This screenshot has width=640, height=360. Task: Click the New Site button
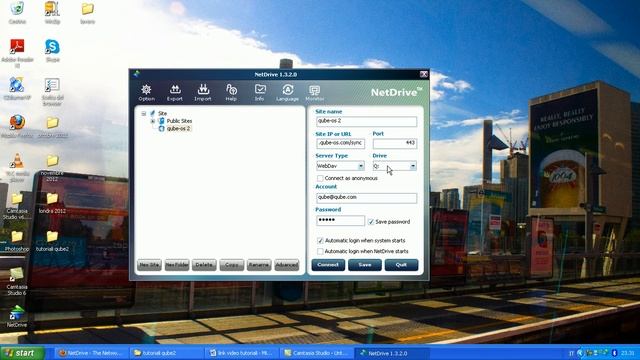tap(149, 265)
